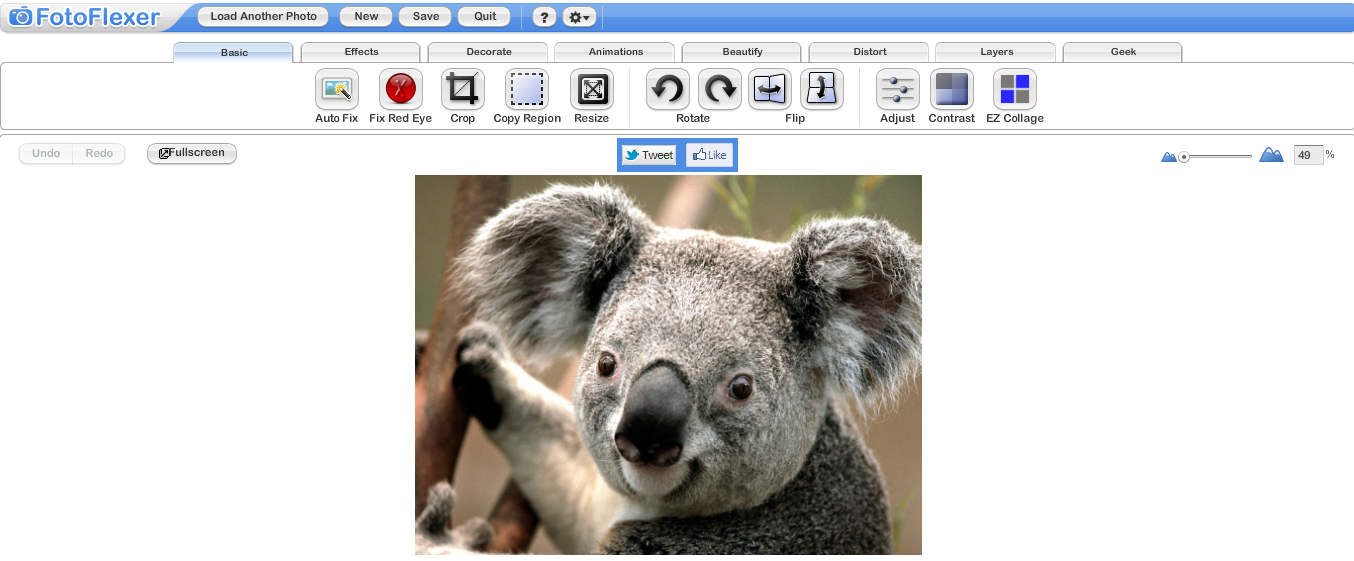Image resolution: width=1354 pixels, height=561 pixels.
Task: Open the settings gear dropdown
Action: 579,17
